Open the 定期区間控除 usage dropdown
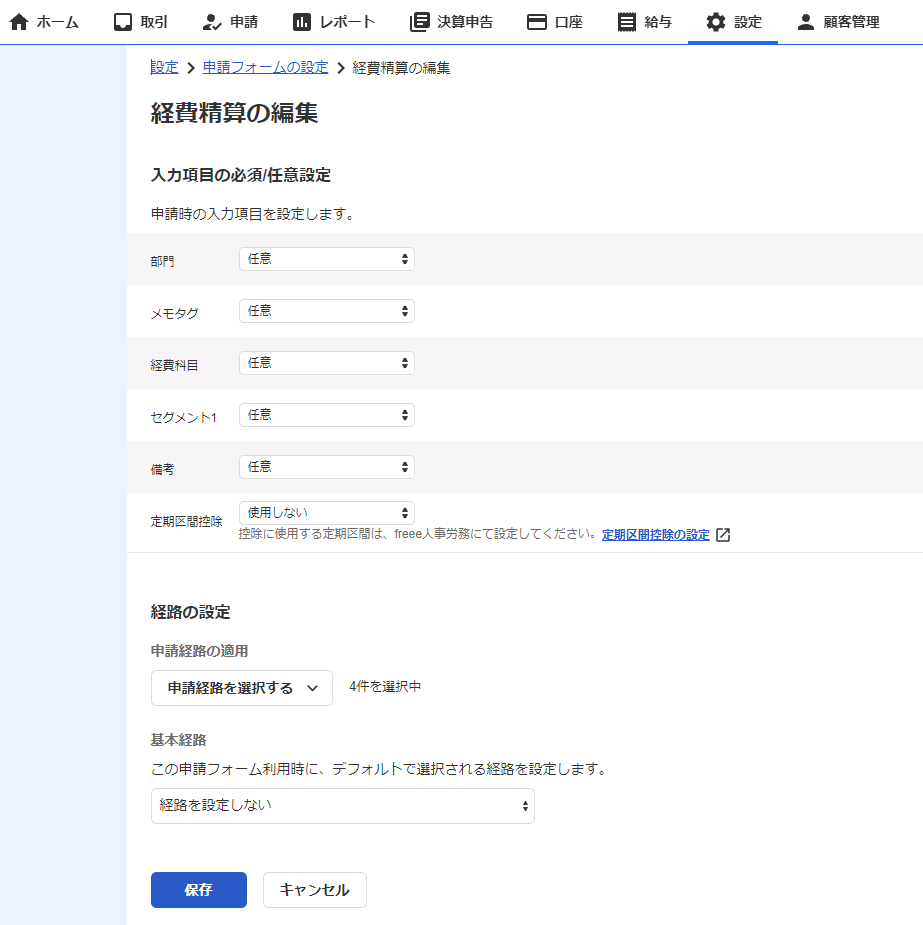Screen dimensions: 923x925 coord(327,513)
